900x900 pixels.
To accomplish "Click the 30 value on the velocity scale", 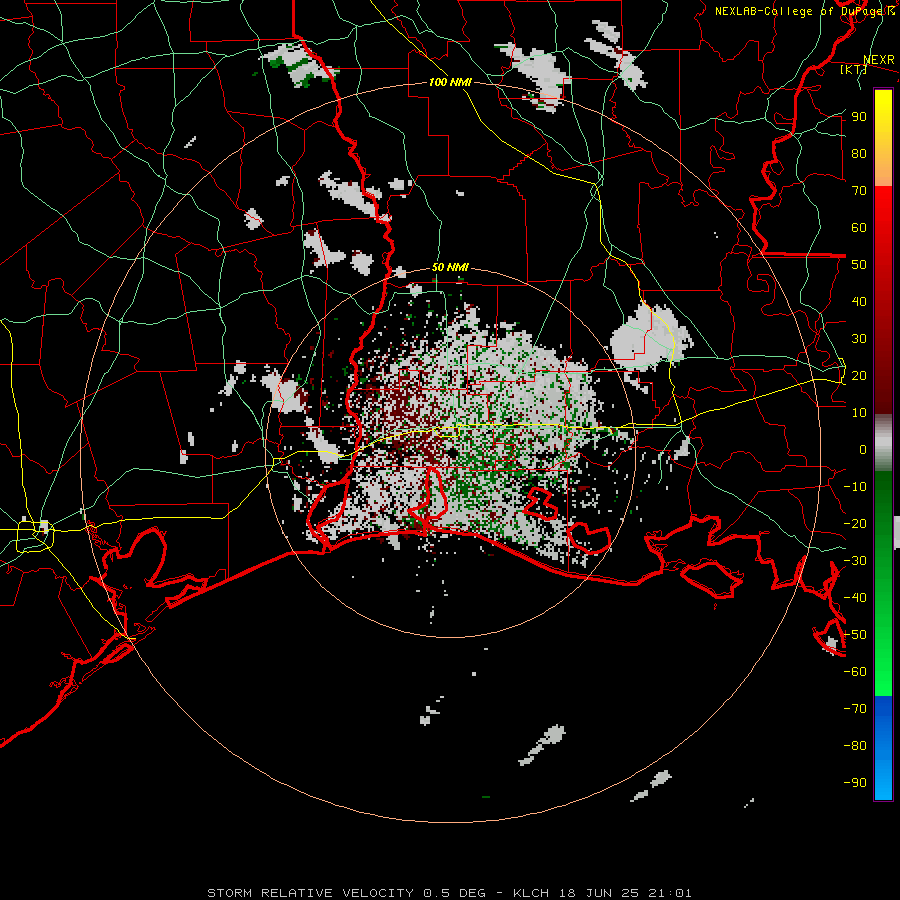I will coord(859,339).
